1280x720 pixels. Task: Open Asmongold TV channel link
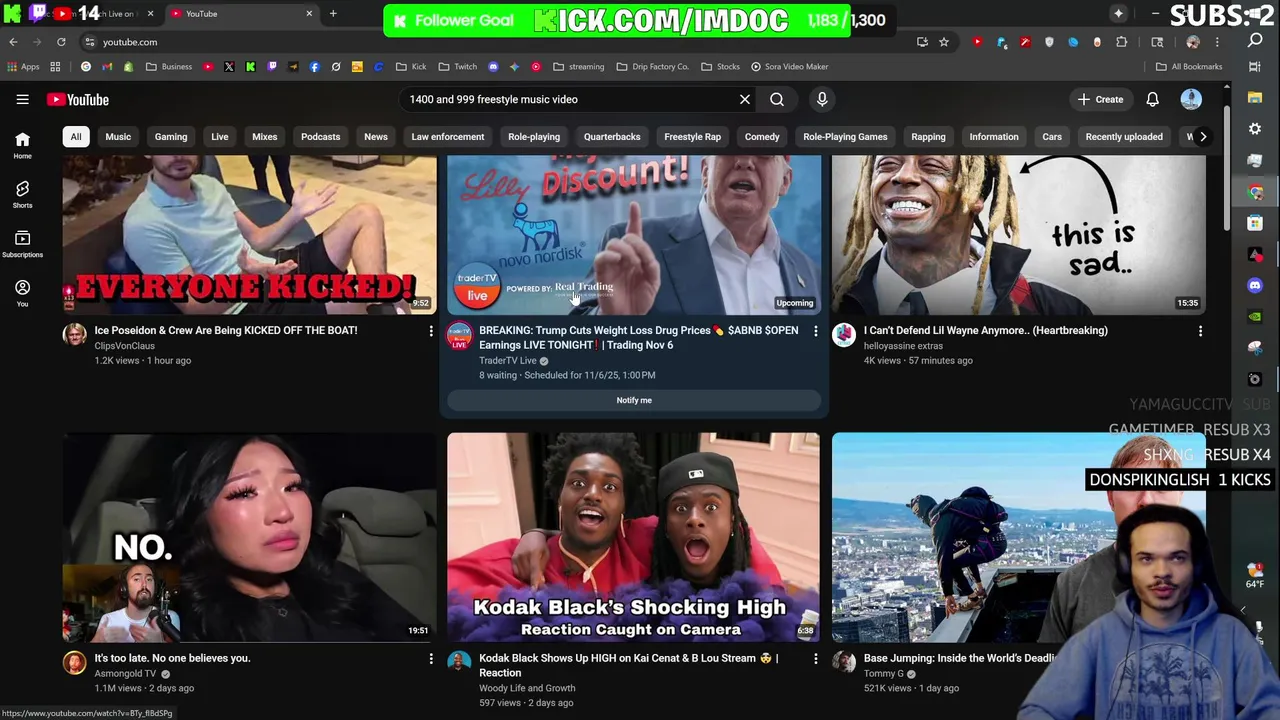125,674
